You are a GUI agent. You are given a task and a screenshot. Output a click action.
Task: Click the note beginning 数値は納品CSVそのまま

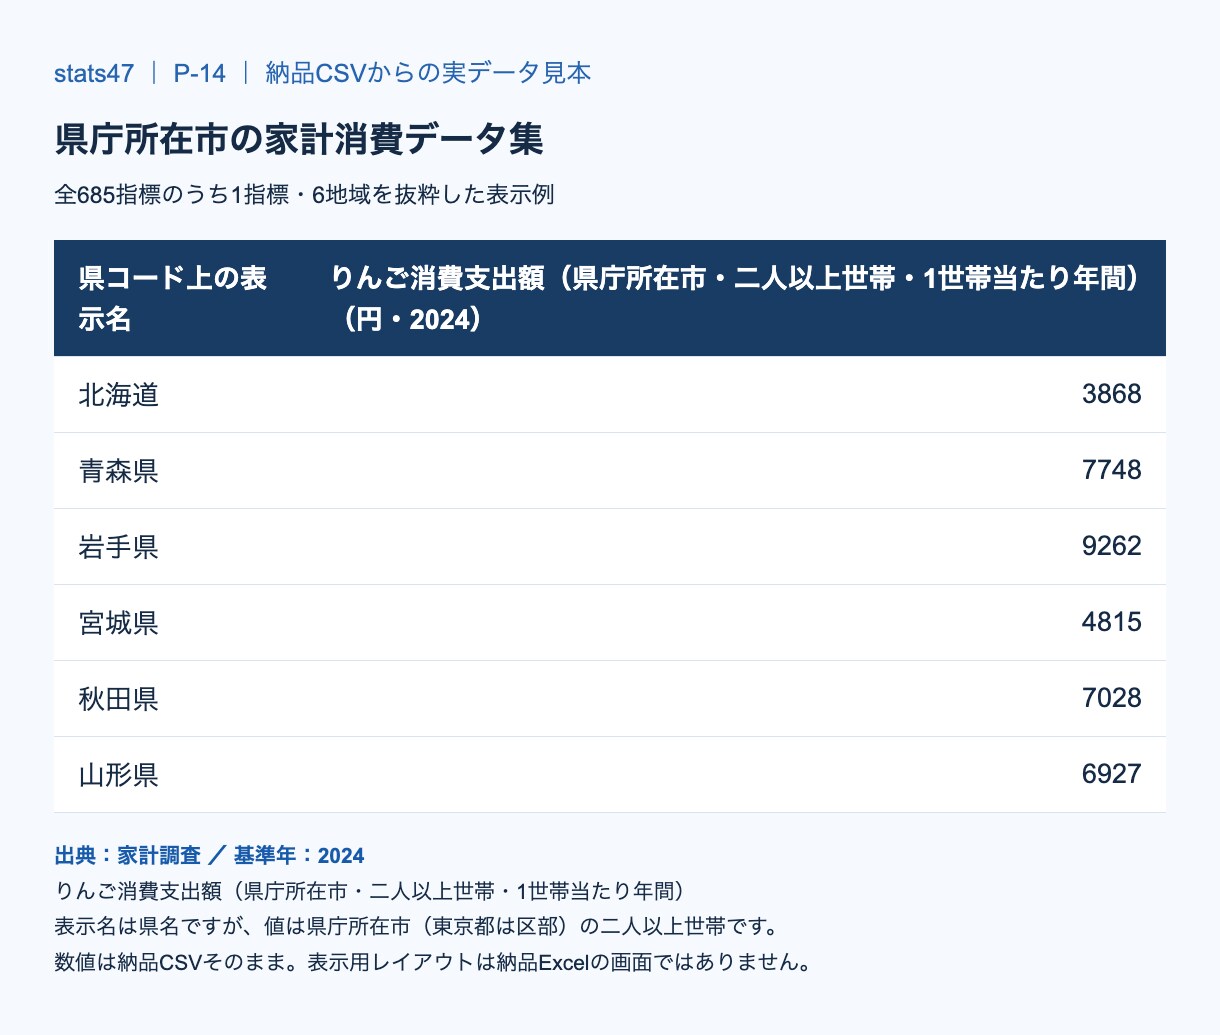click(433, 963)
